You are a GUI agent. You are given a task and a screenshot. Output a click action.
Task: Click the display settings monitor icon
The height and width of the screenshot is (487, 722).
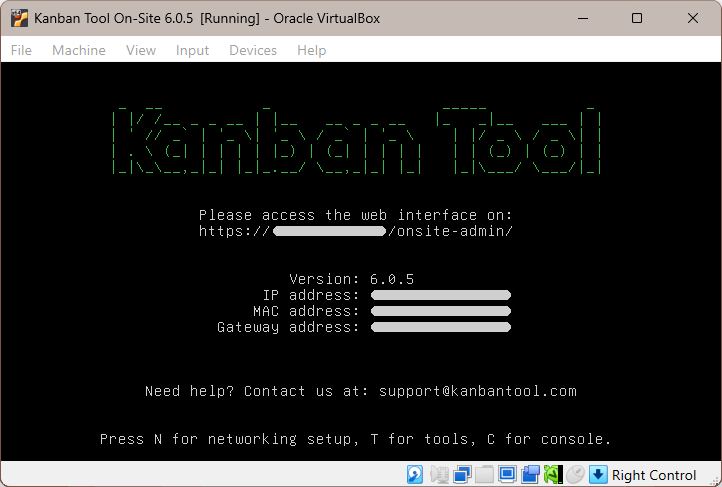[x=507, y=475]
